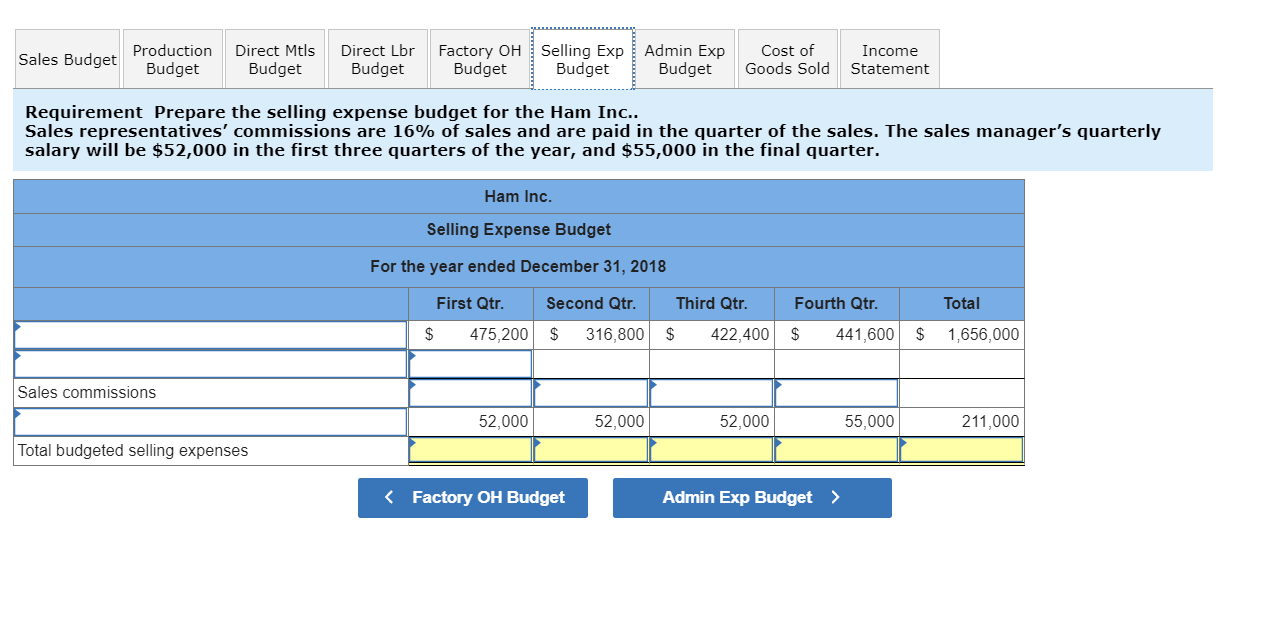This screenshot has width=1282, height=634.
Task: Click the triangle in Sales commissions First Qtr cell
Action: (412, 384)
